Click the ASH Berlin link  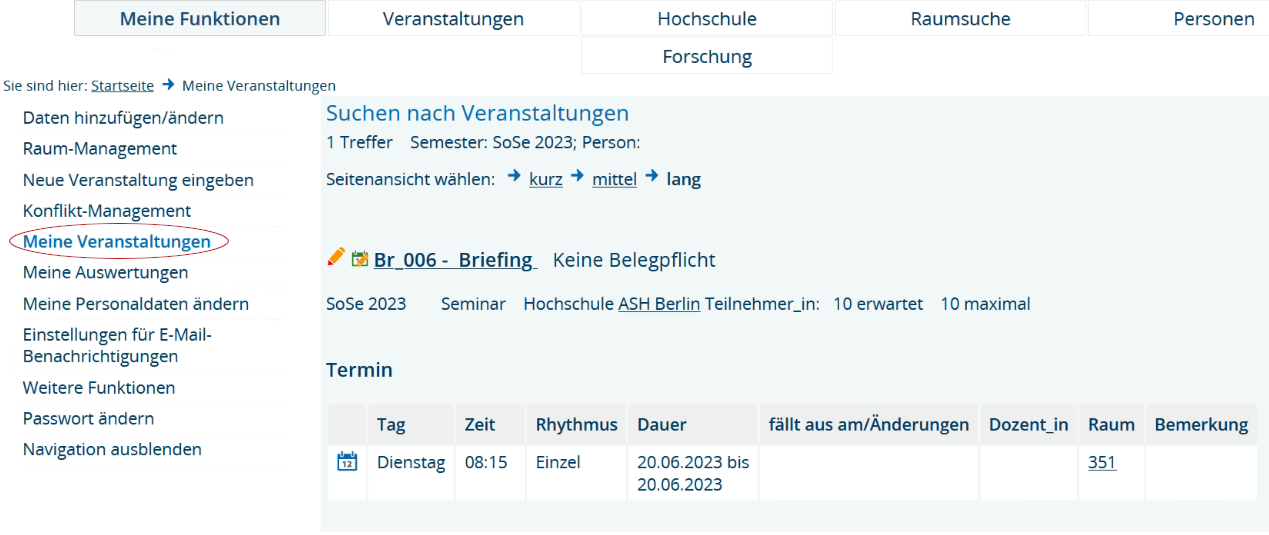[658, 304]
